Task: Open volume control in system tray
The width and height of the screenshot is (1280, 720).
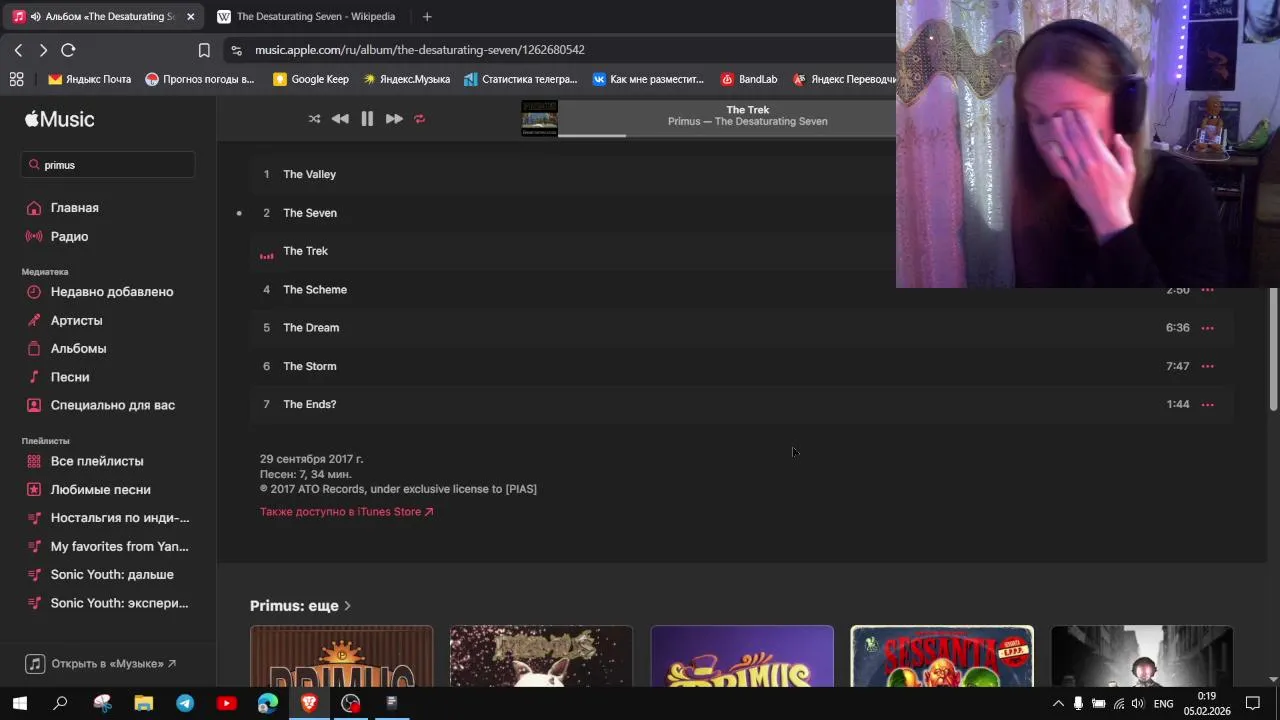Action: click(1137, 704)
